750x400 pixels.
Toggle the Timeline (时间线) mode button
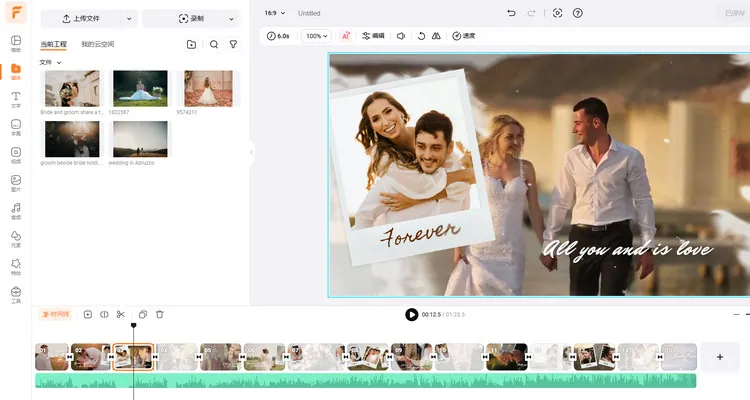click(x=55, y=314)
